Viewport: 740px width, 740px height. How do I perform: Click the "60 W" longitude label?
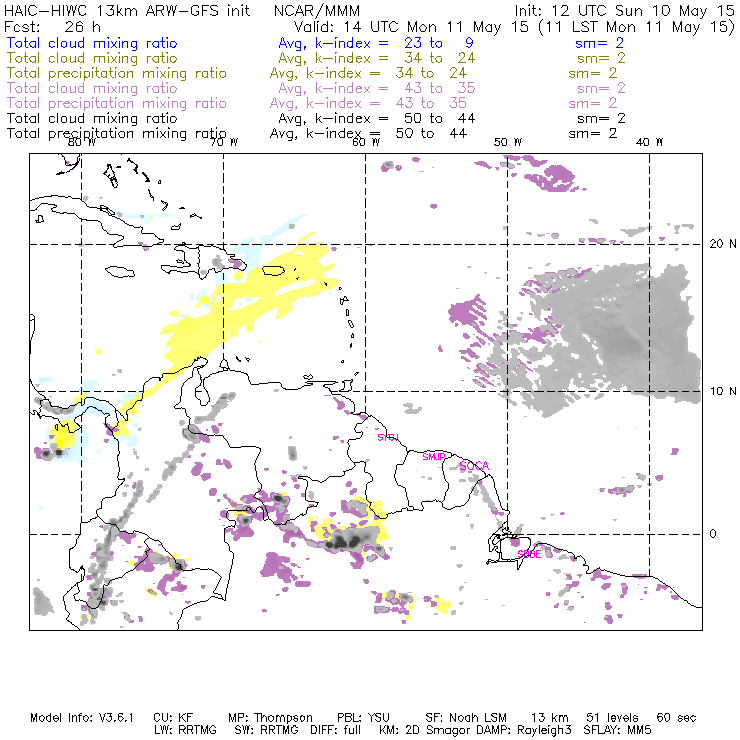366,142
